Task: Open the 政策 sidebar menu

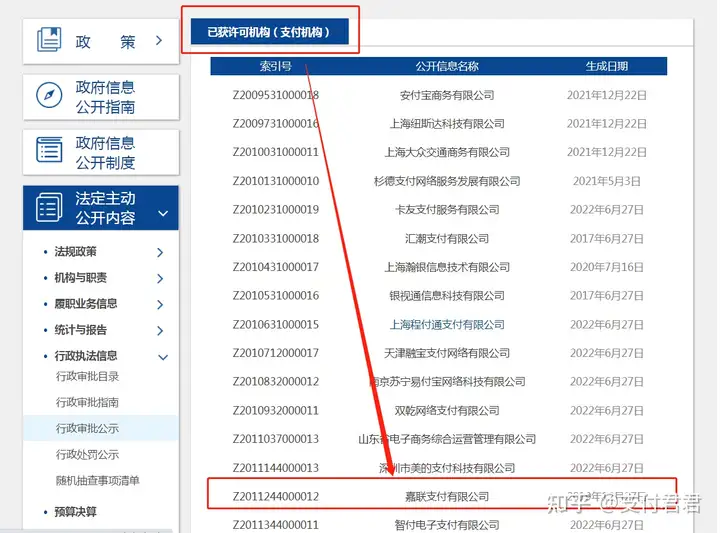Action: [x=101, y=41]
